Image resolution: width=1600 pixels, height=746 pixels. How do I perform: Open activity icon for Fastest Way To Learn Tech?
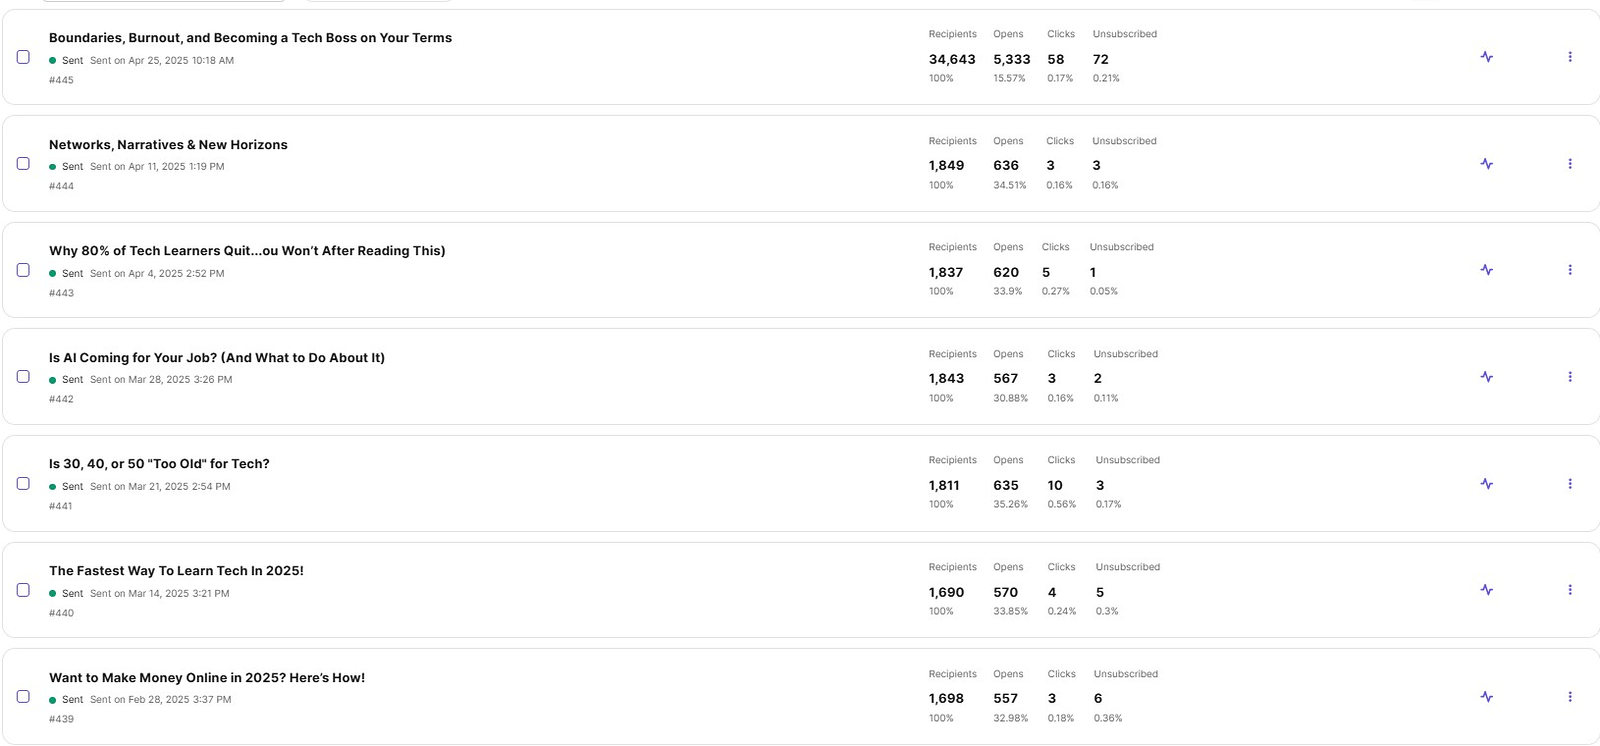1486,590
